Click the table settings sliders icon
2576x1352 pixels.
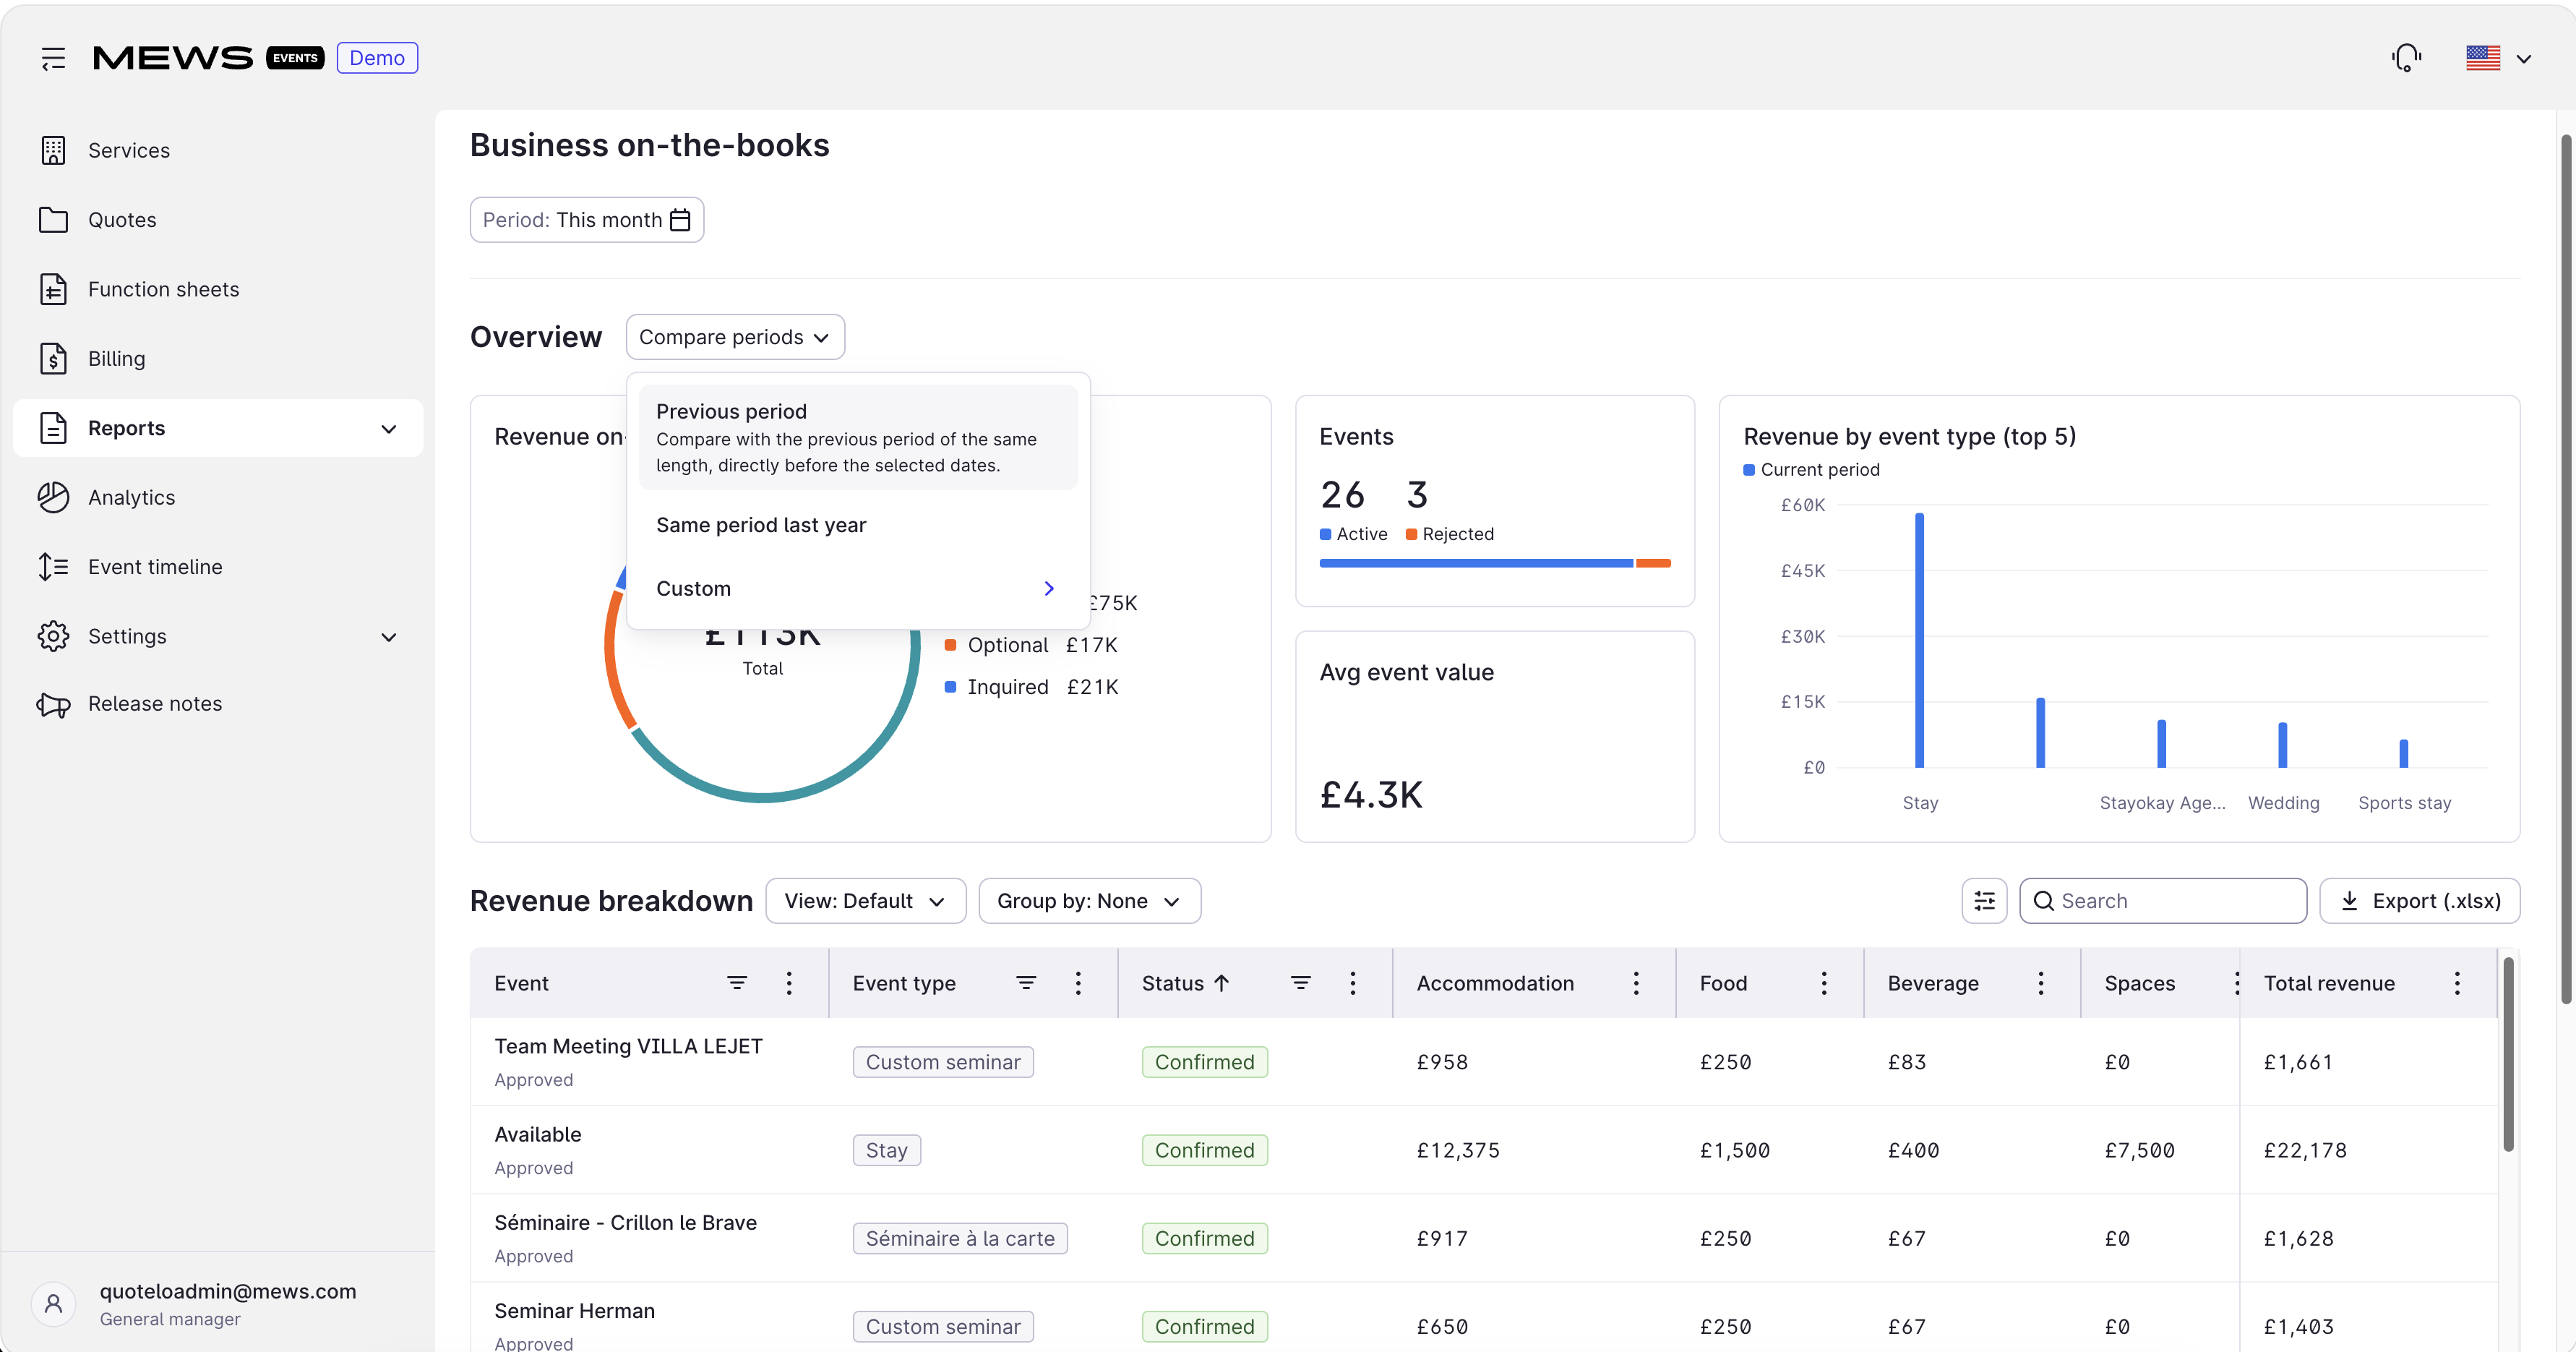[x=1984, y=901]
